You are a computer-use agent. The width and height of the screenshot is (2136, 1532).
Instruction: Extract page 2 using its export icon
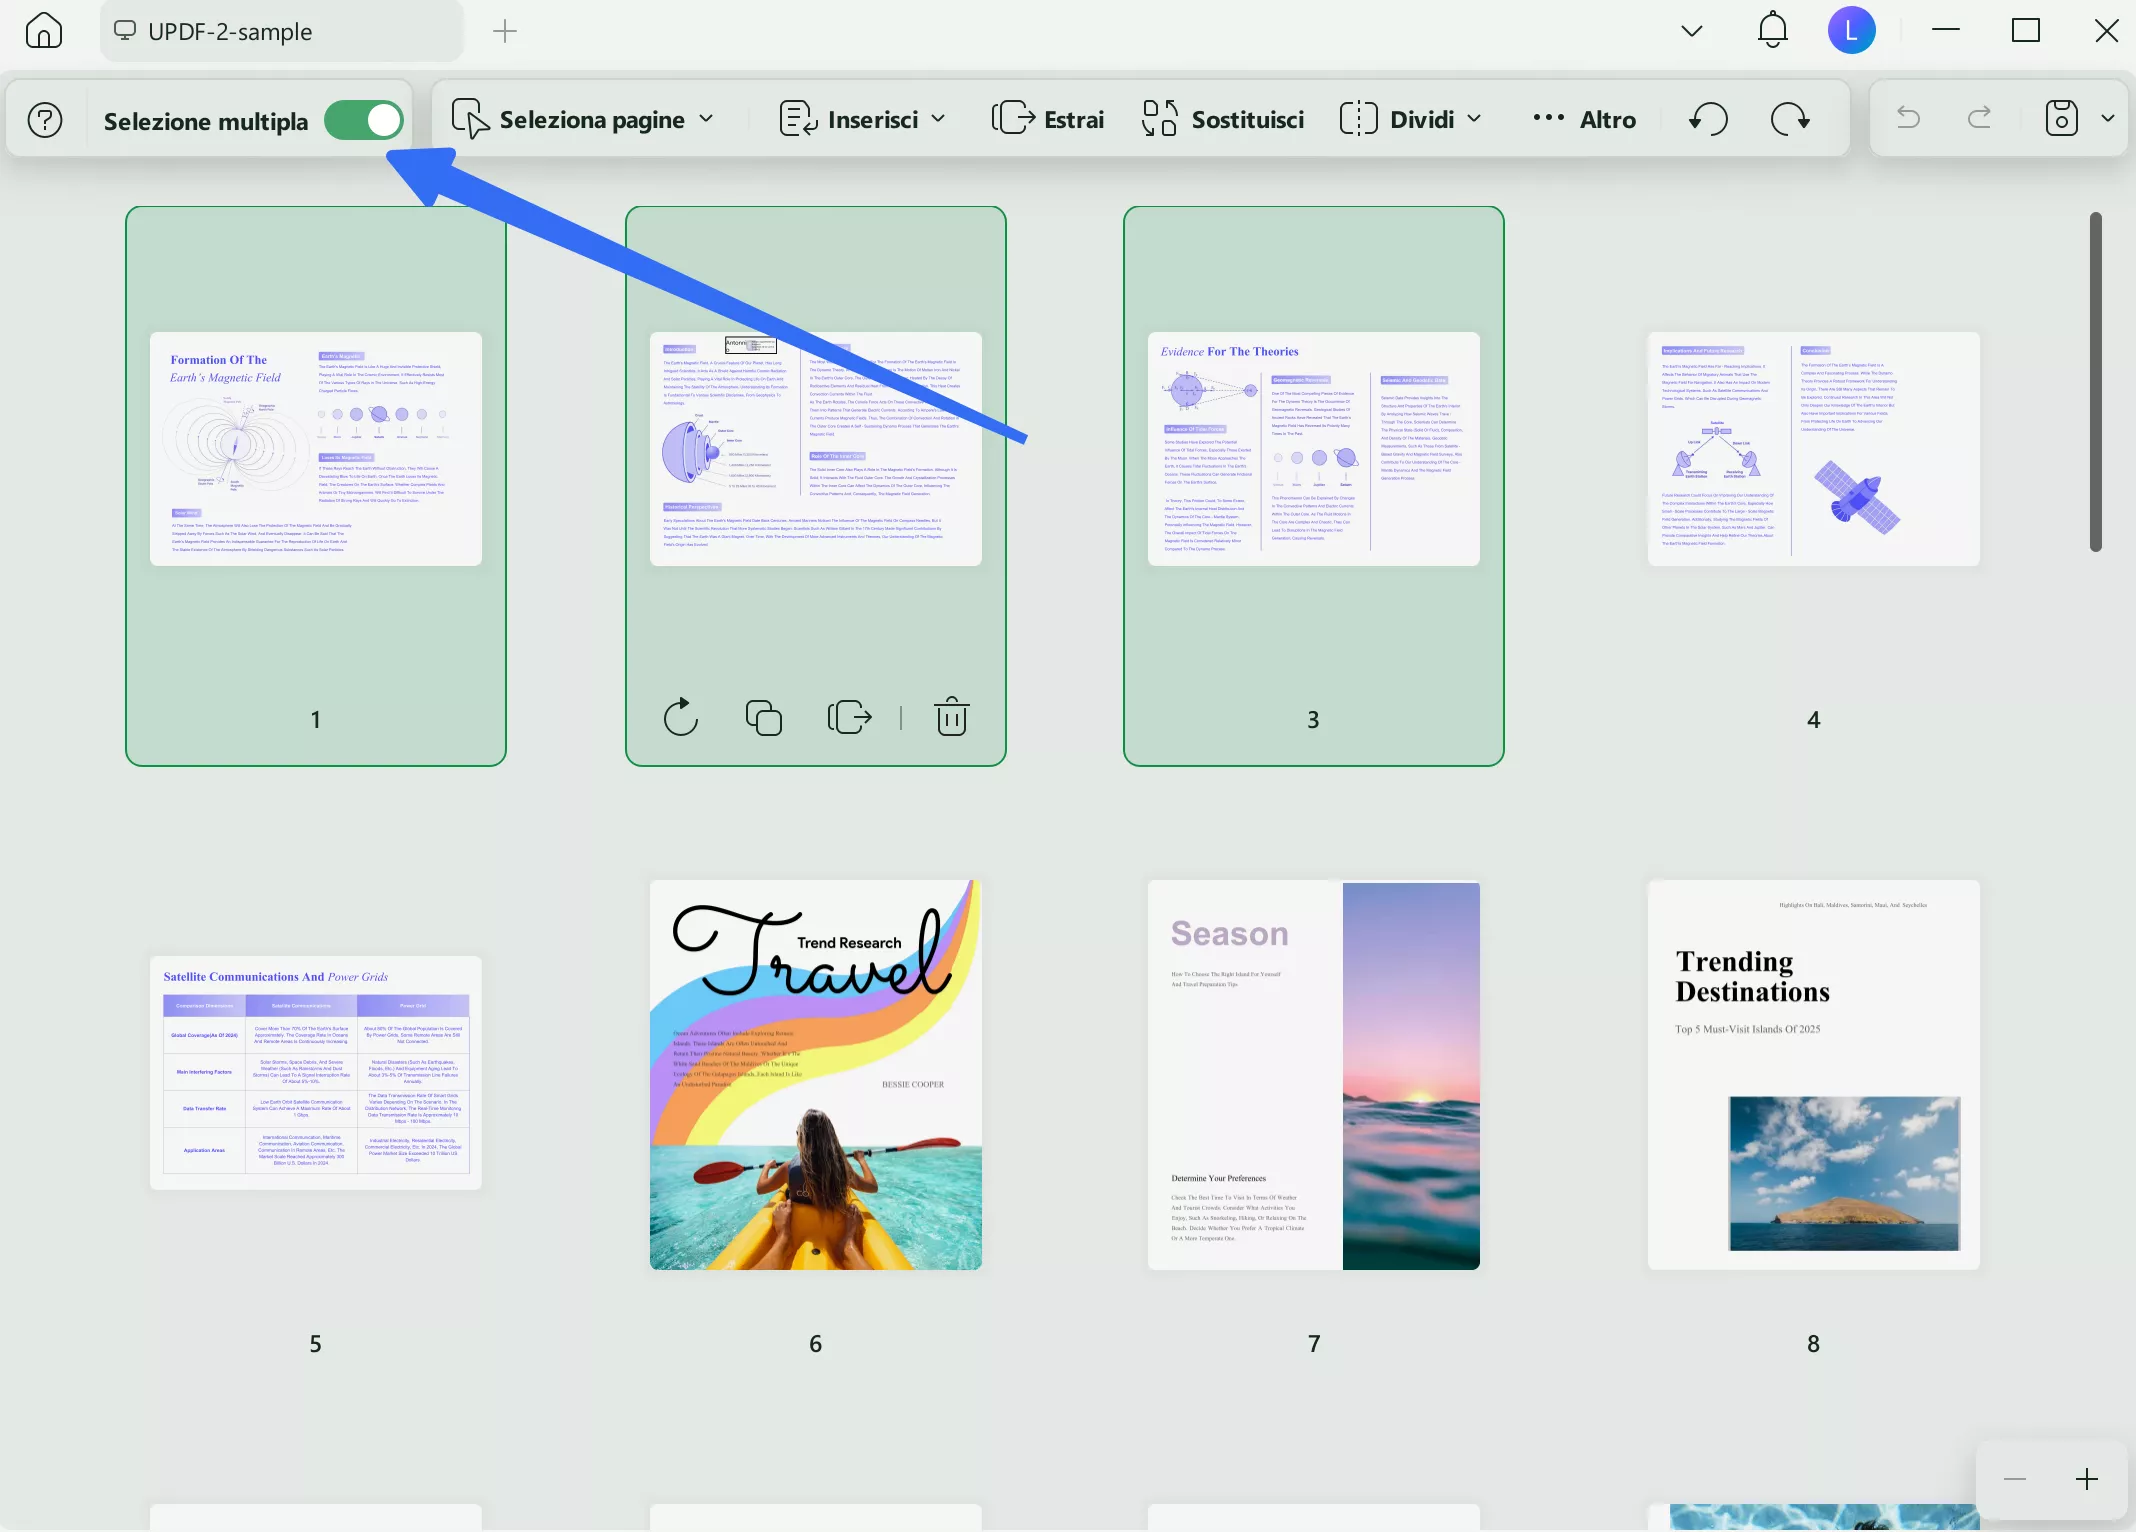click(x=848, y=717)
